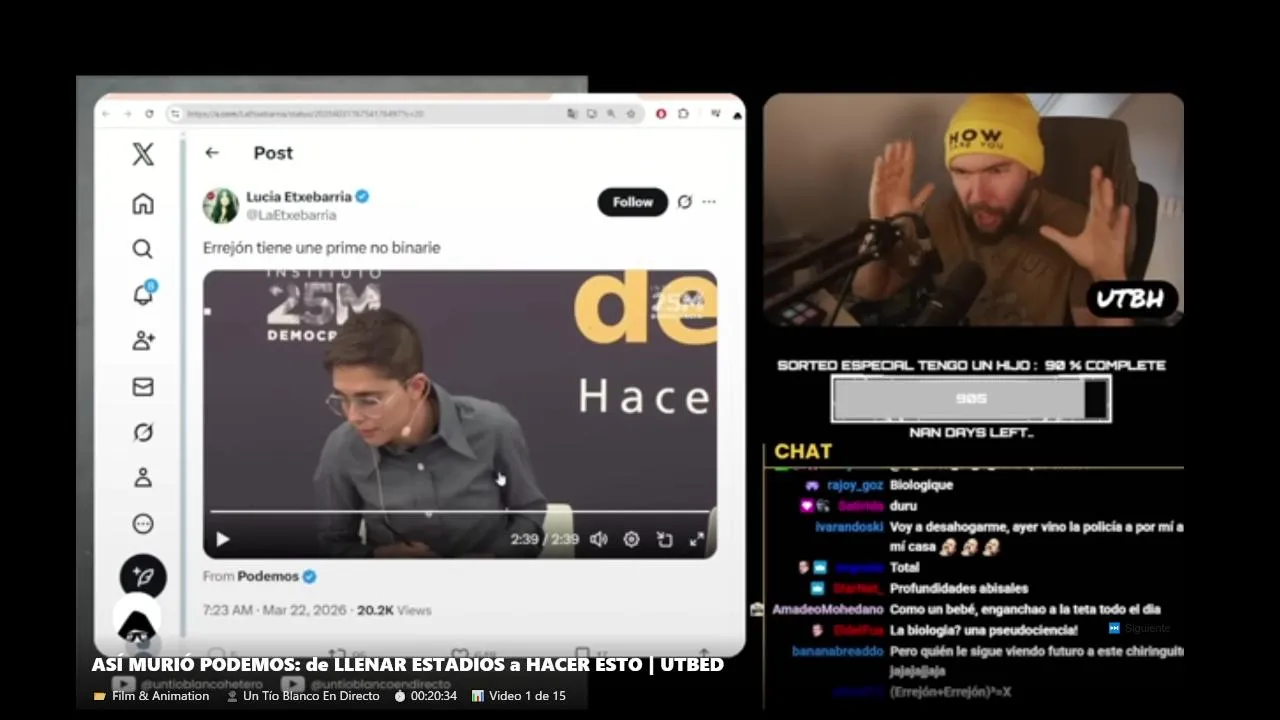Click the 00:20:34 duration label
The width and height of the screenshot is (1280, 720).
pos(434,696)
